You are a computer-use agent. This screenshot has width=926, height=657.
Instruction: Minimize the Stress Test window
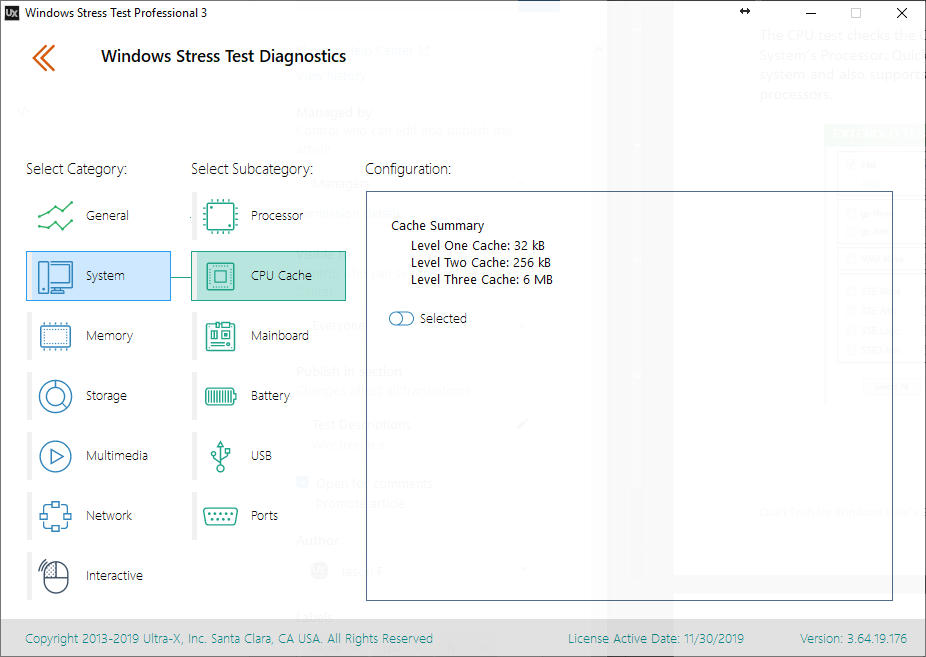(811, 13)
